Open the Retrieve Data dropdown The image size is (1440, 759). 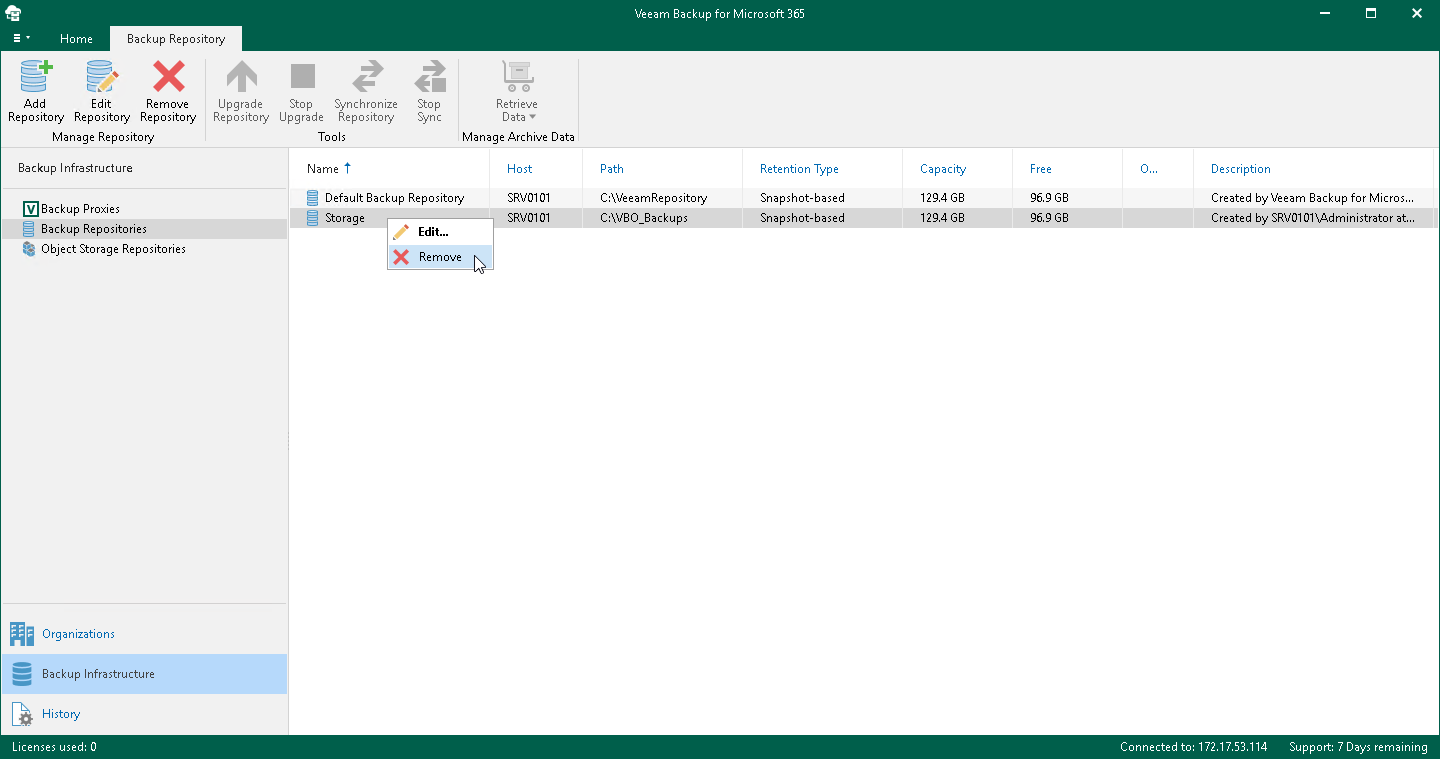point(517,91)
